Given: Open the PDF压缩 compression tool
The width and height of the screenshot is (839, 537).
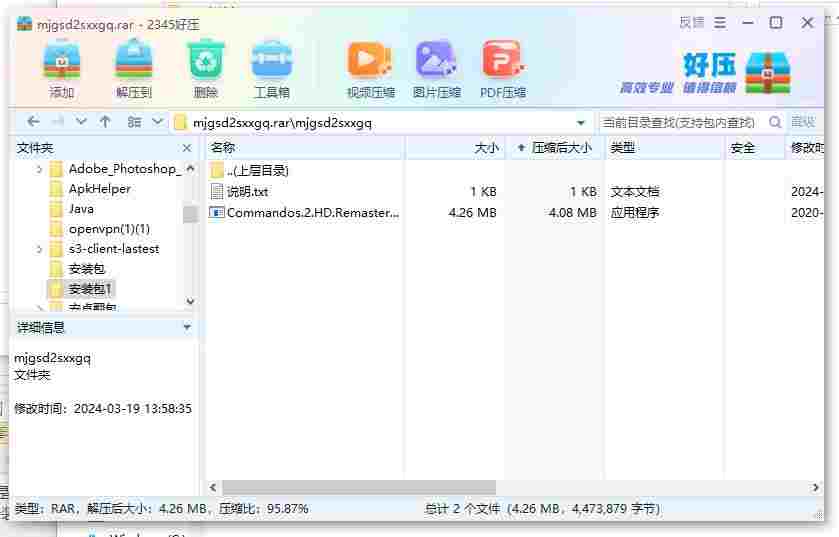Looking at the screenshot, I should coord(503,68).
